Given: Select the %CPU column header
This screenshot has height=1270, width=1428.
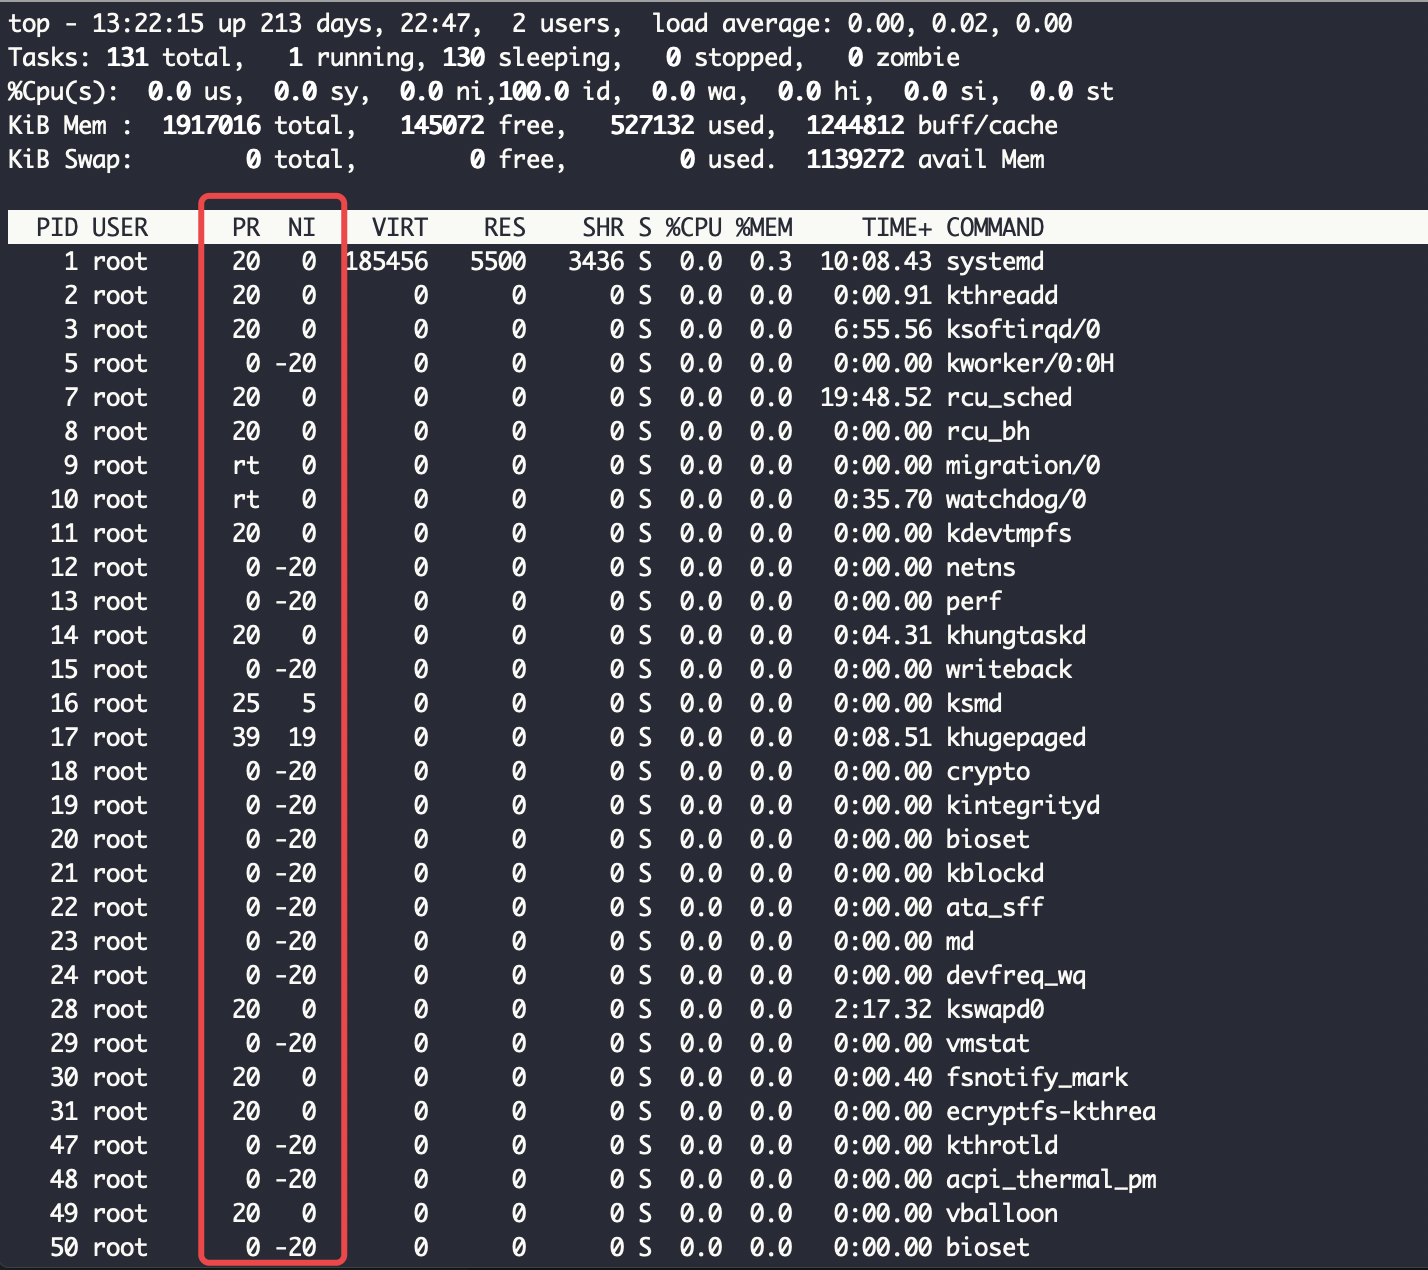Looking at the screenshot, I should coord(693,228).
